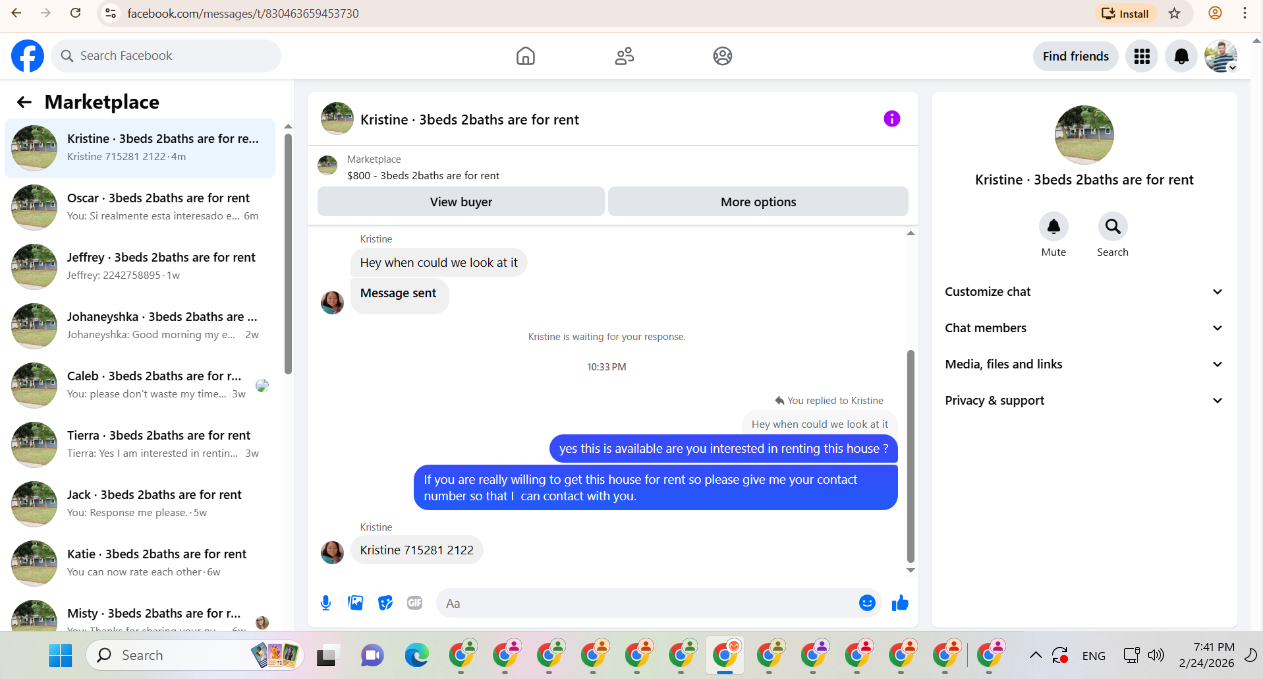Click the '$800 - 3beds 2baths are for rent' text

point(423,175)
